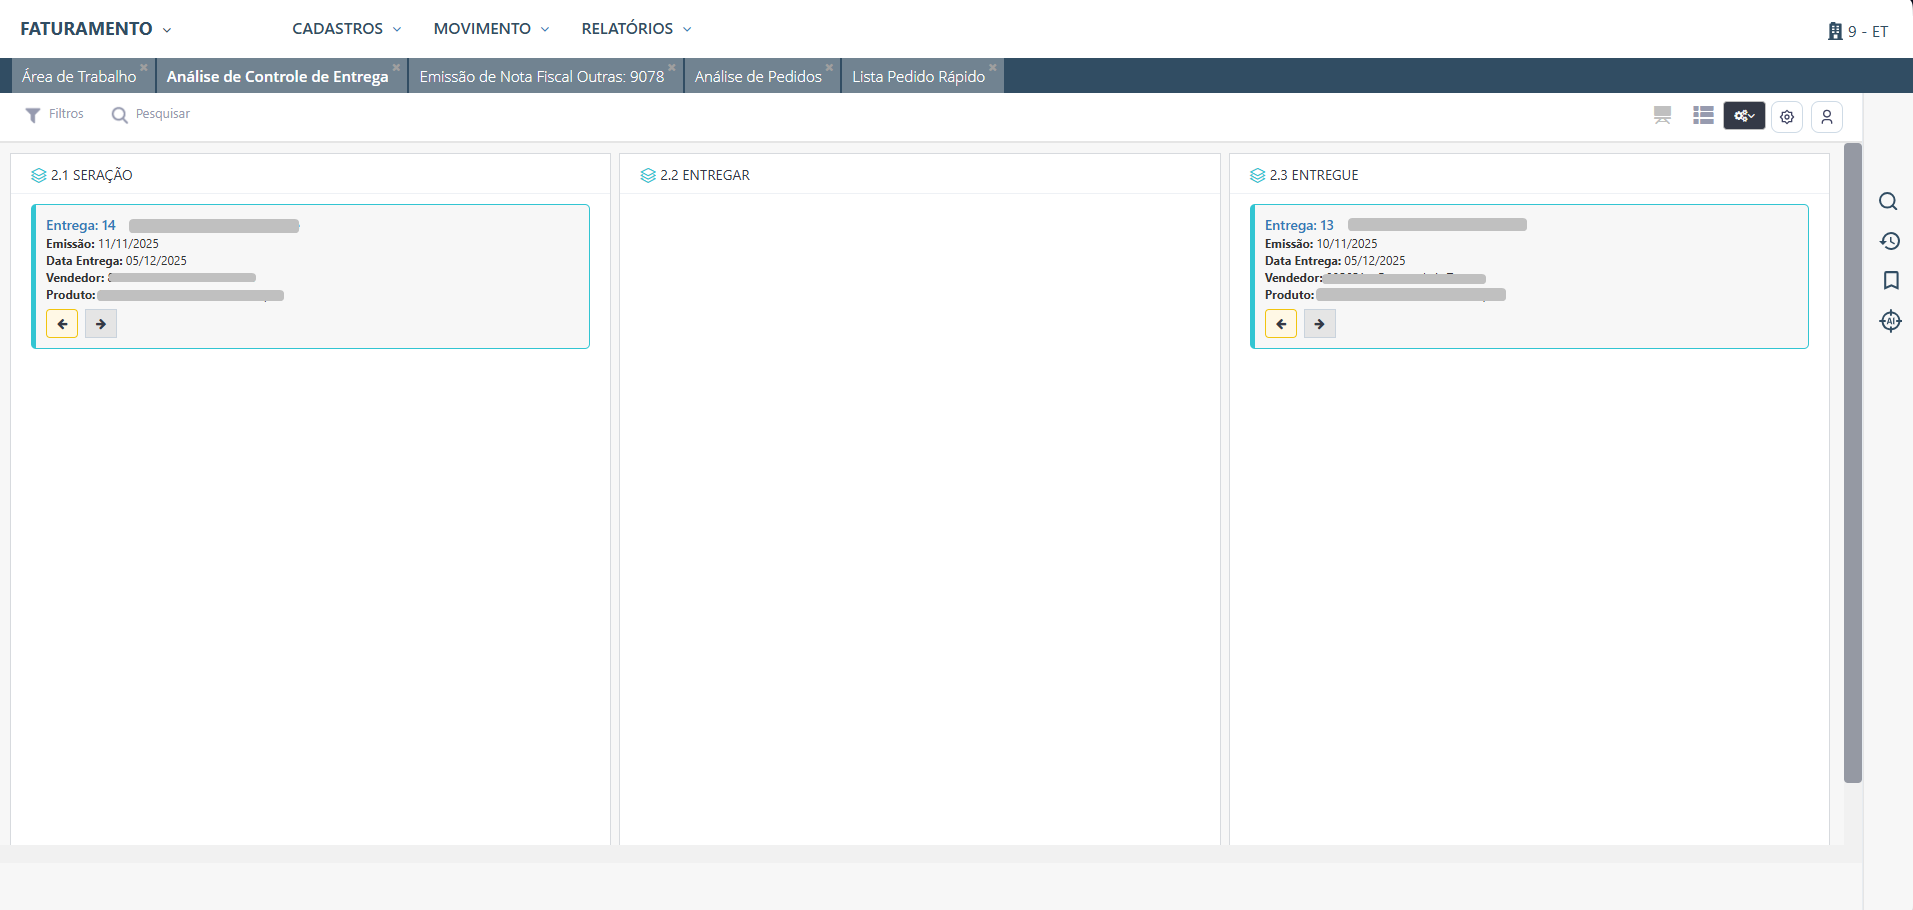Open the gears actions dropdown
Image resolution: width=1913 pixels, height=910 pixels.
click(1744, 116)
